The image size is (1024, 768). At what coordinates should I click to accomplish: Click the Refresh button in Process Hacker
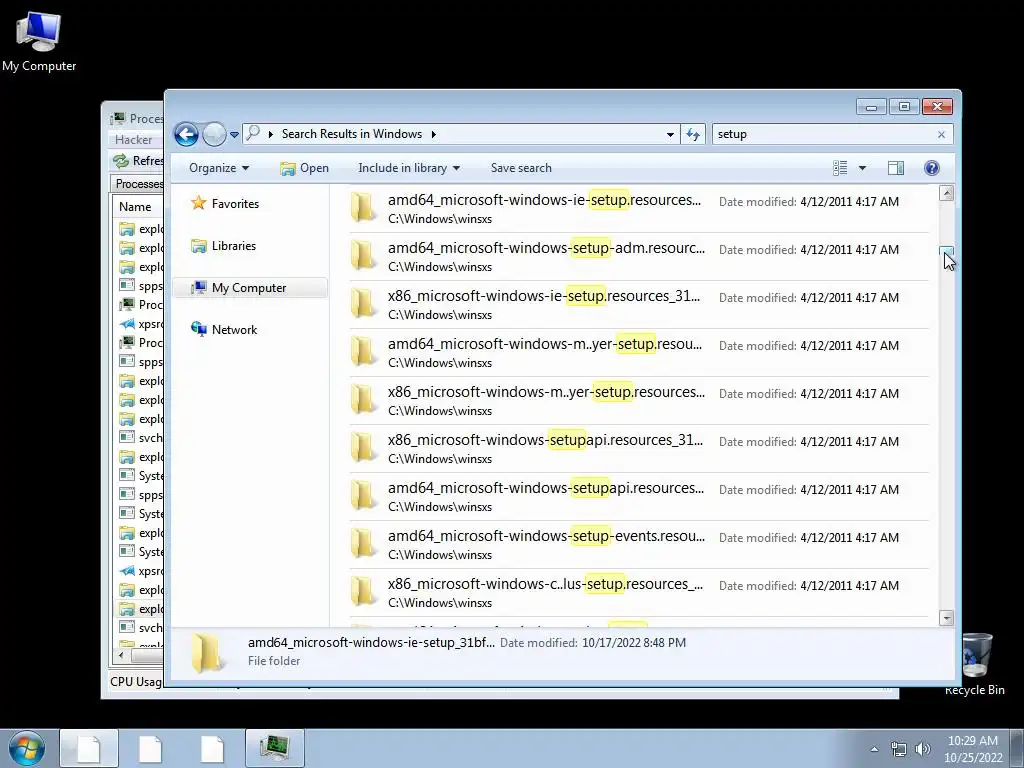coord(138,161)
